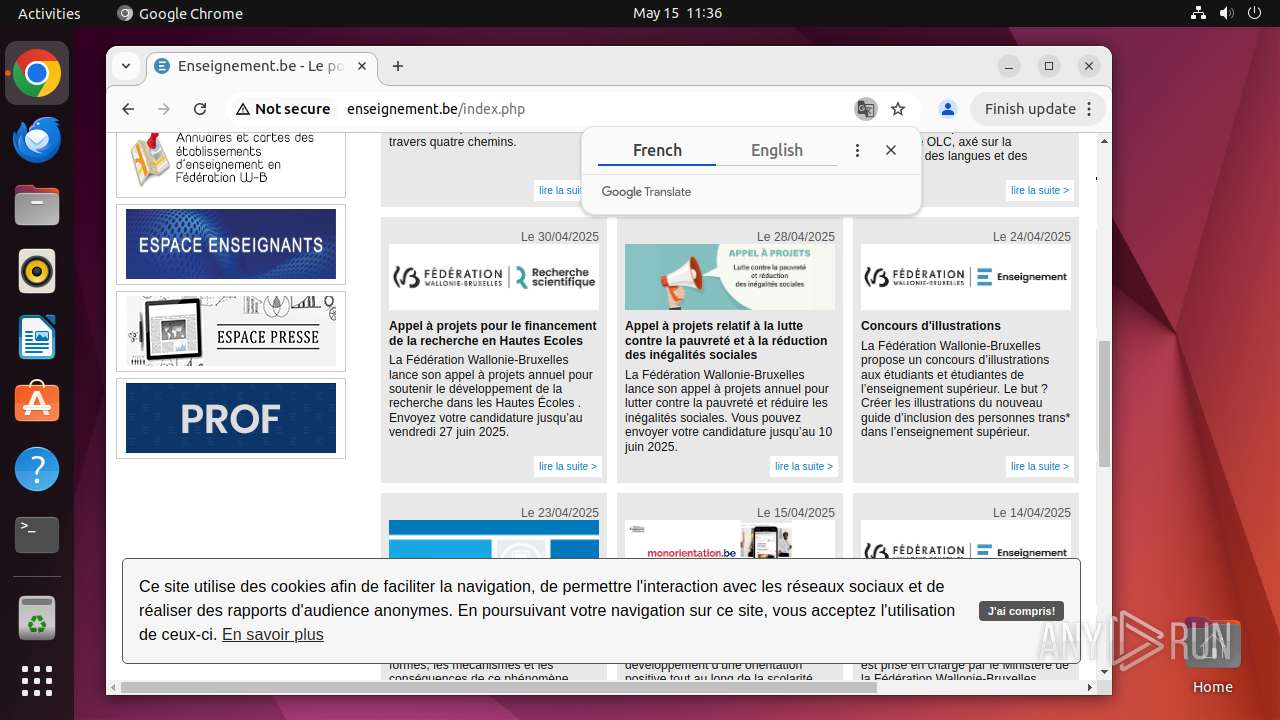Click the megaphone Appel à projets image
1280x720 pixels.
tap(730, 277)
